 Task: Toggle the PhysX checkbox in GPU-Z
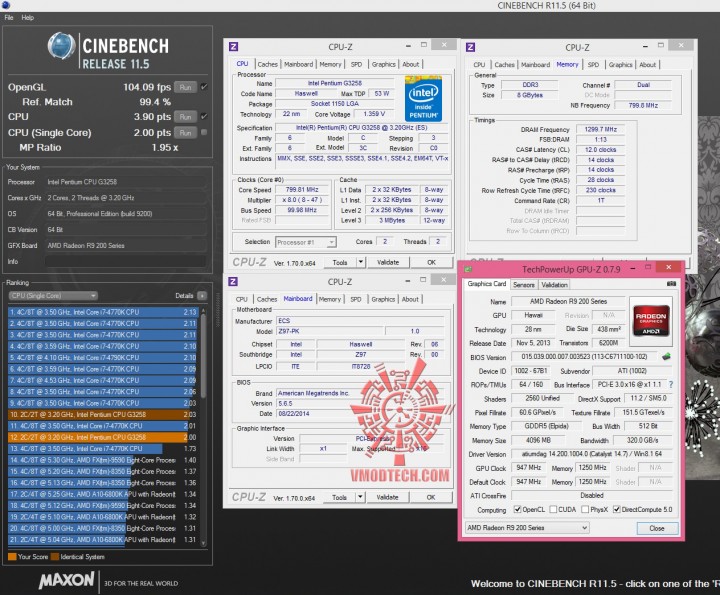click(585, 509)
